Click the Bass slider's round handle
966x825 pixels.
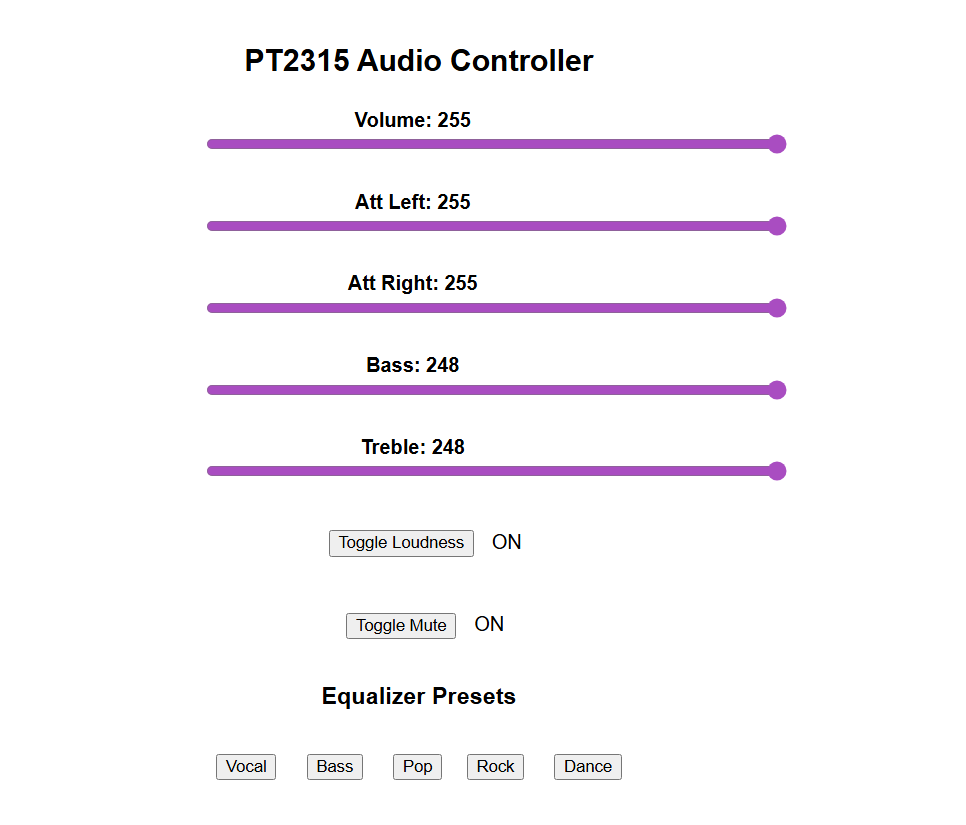777,390
